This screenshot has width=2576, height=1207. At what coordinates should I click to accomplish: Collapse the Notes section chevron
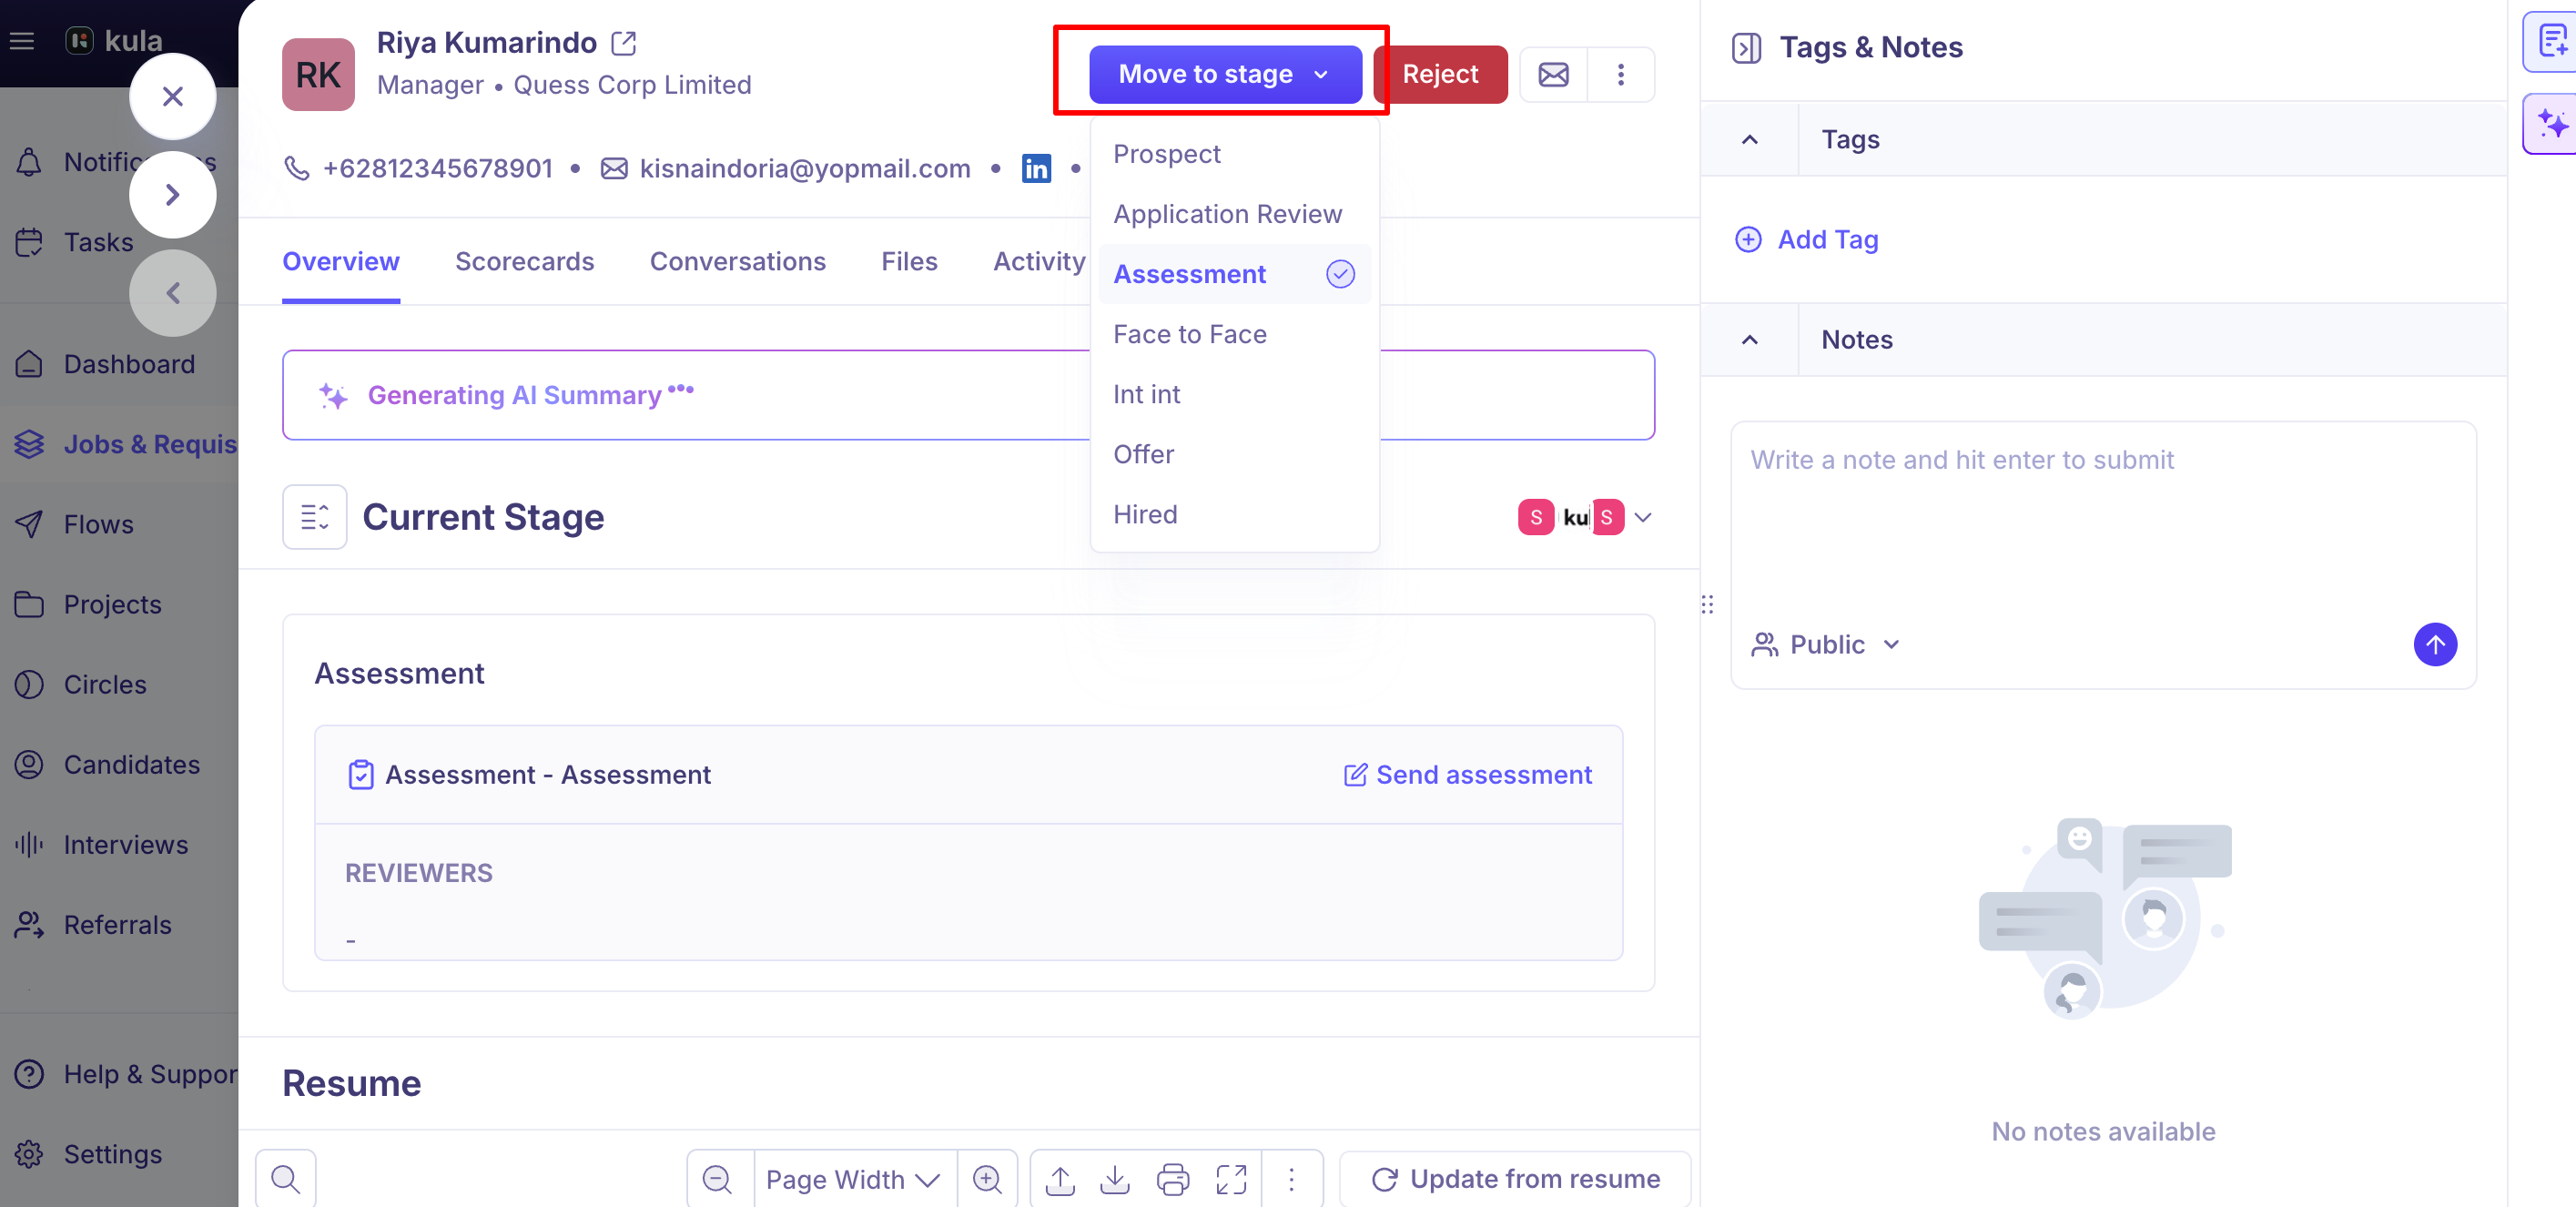(1749, 339)
